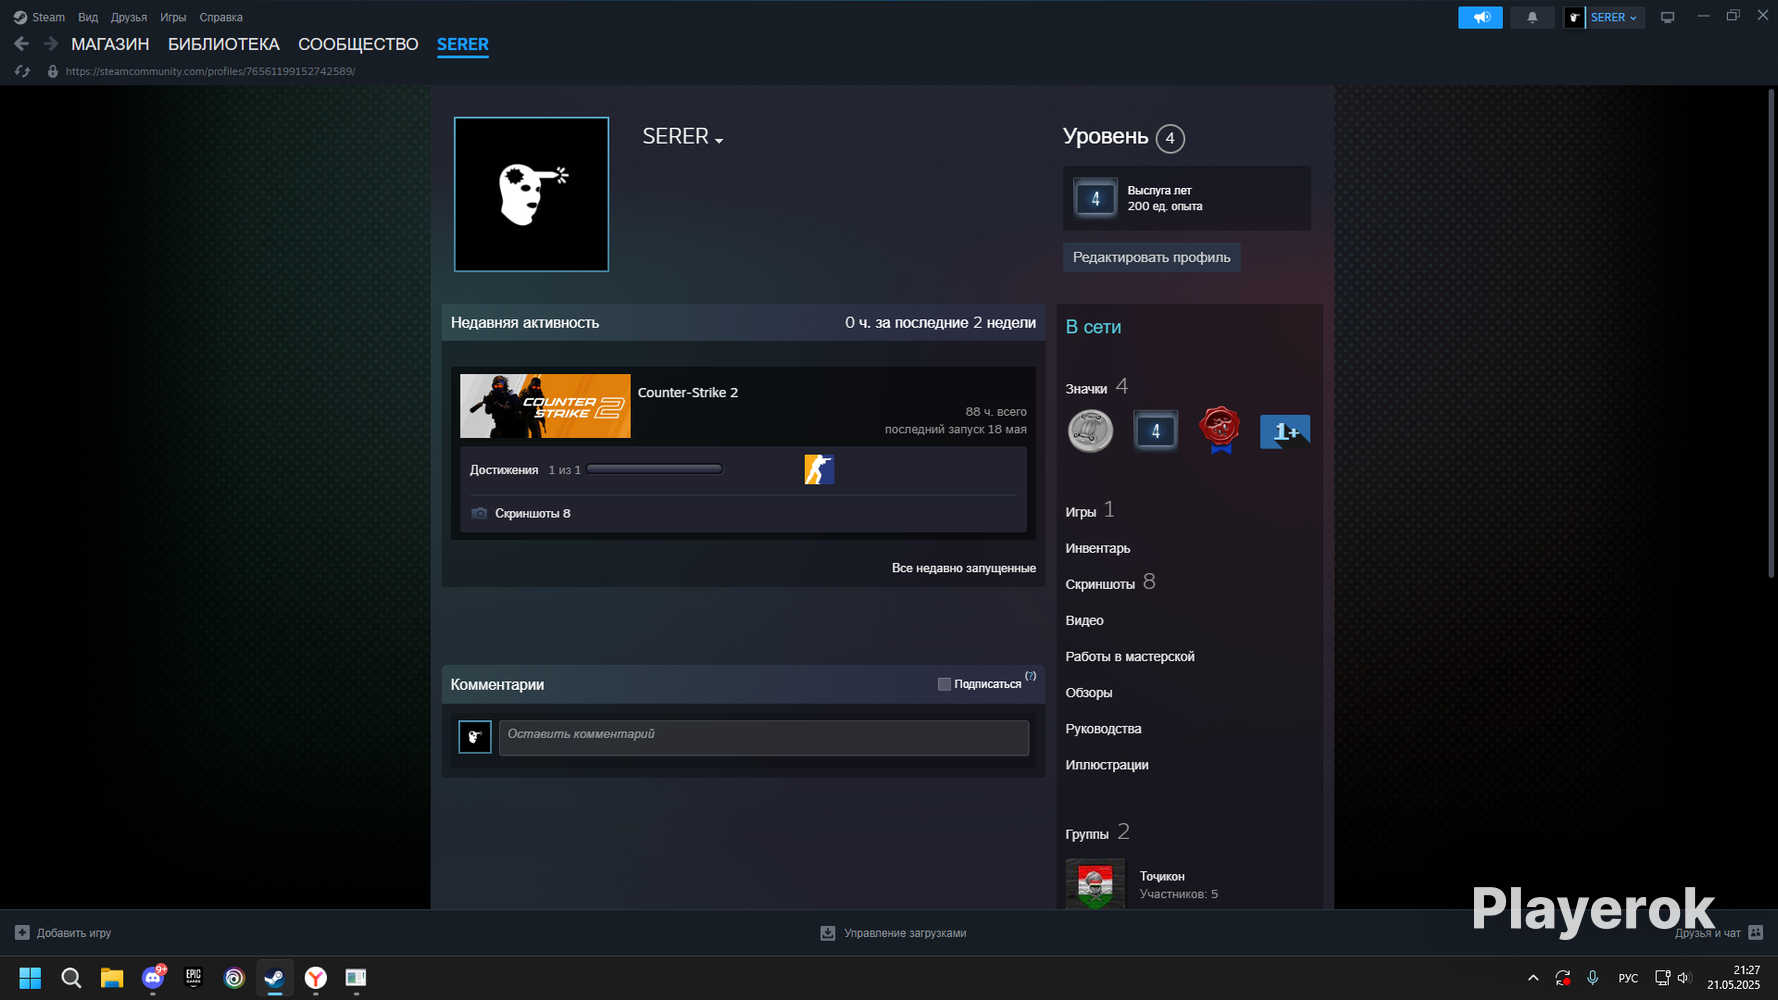Image resolution: width=1778 pixels, height=1000 pixels.
Task: Open the blue 1+ badge
Action: pos(1285,431)
